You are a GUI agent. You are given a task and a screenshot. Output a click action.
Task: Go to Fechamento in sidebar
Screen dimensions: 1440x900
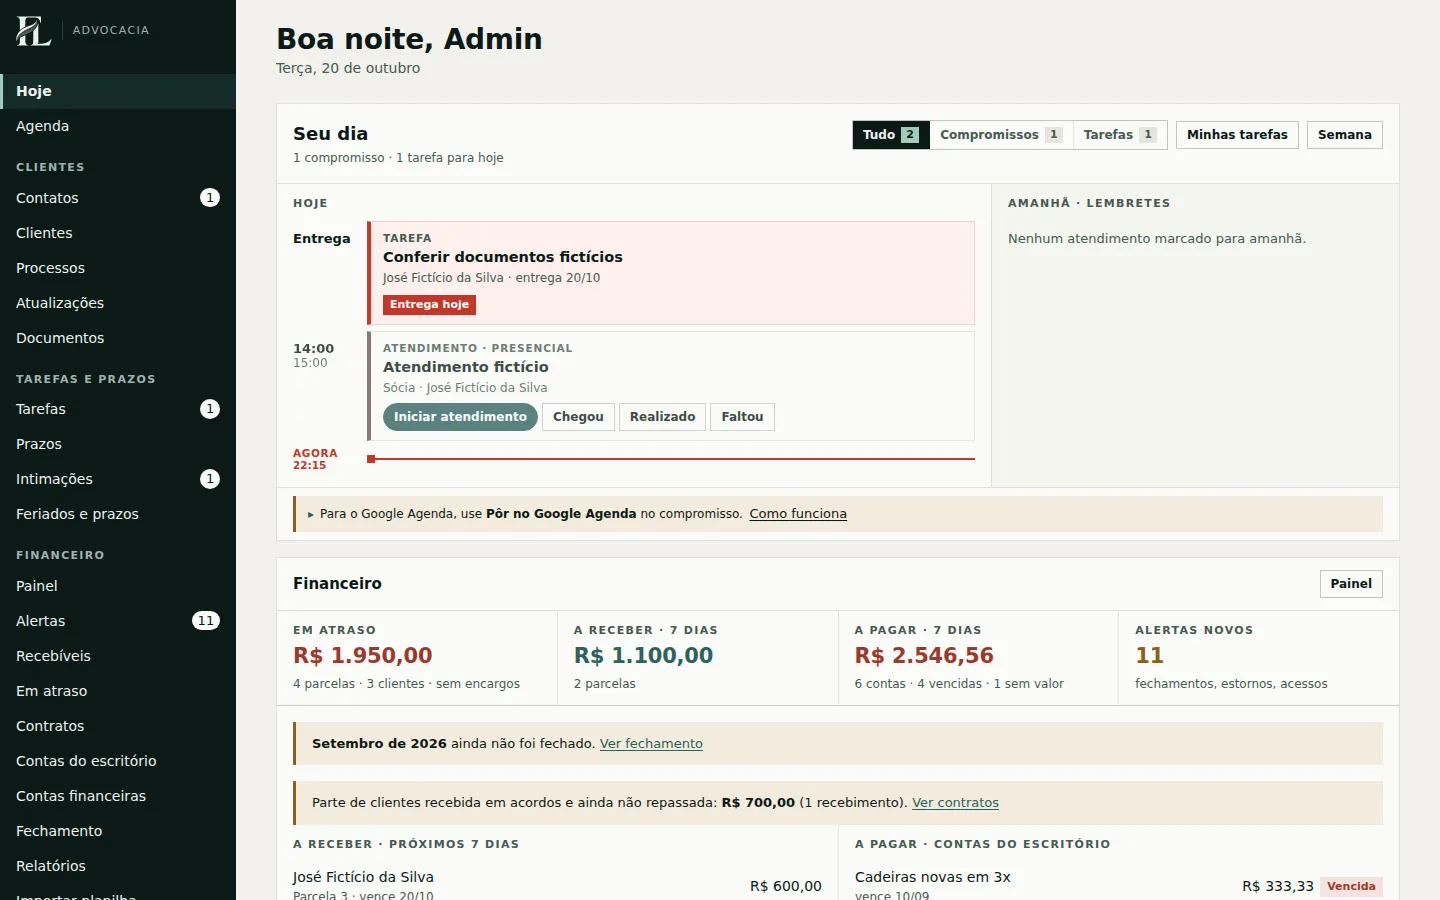[118, 831]
